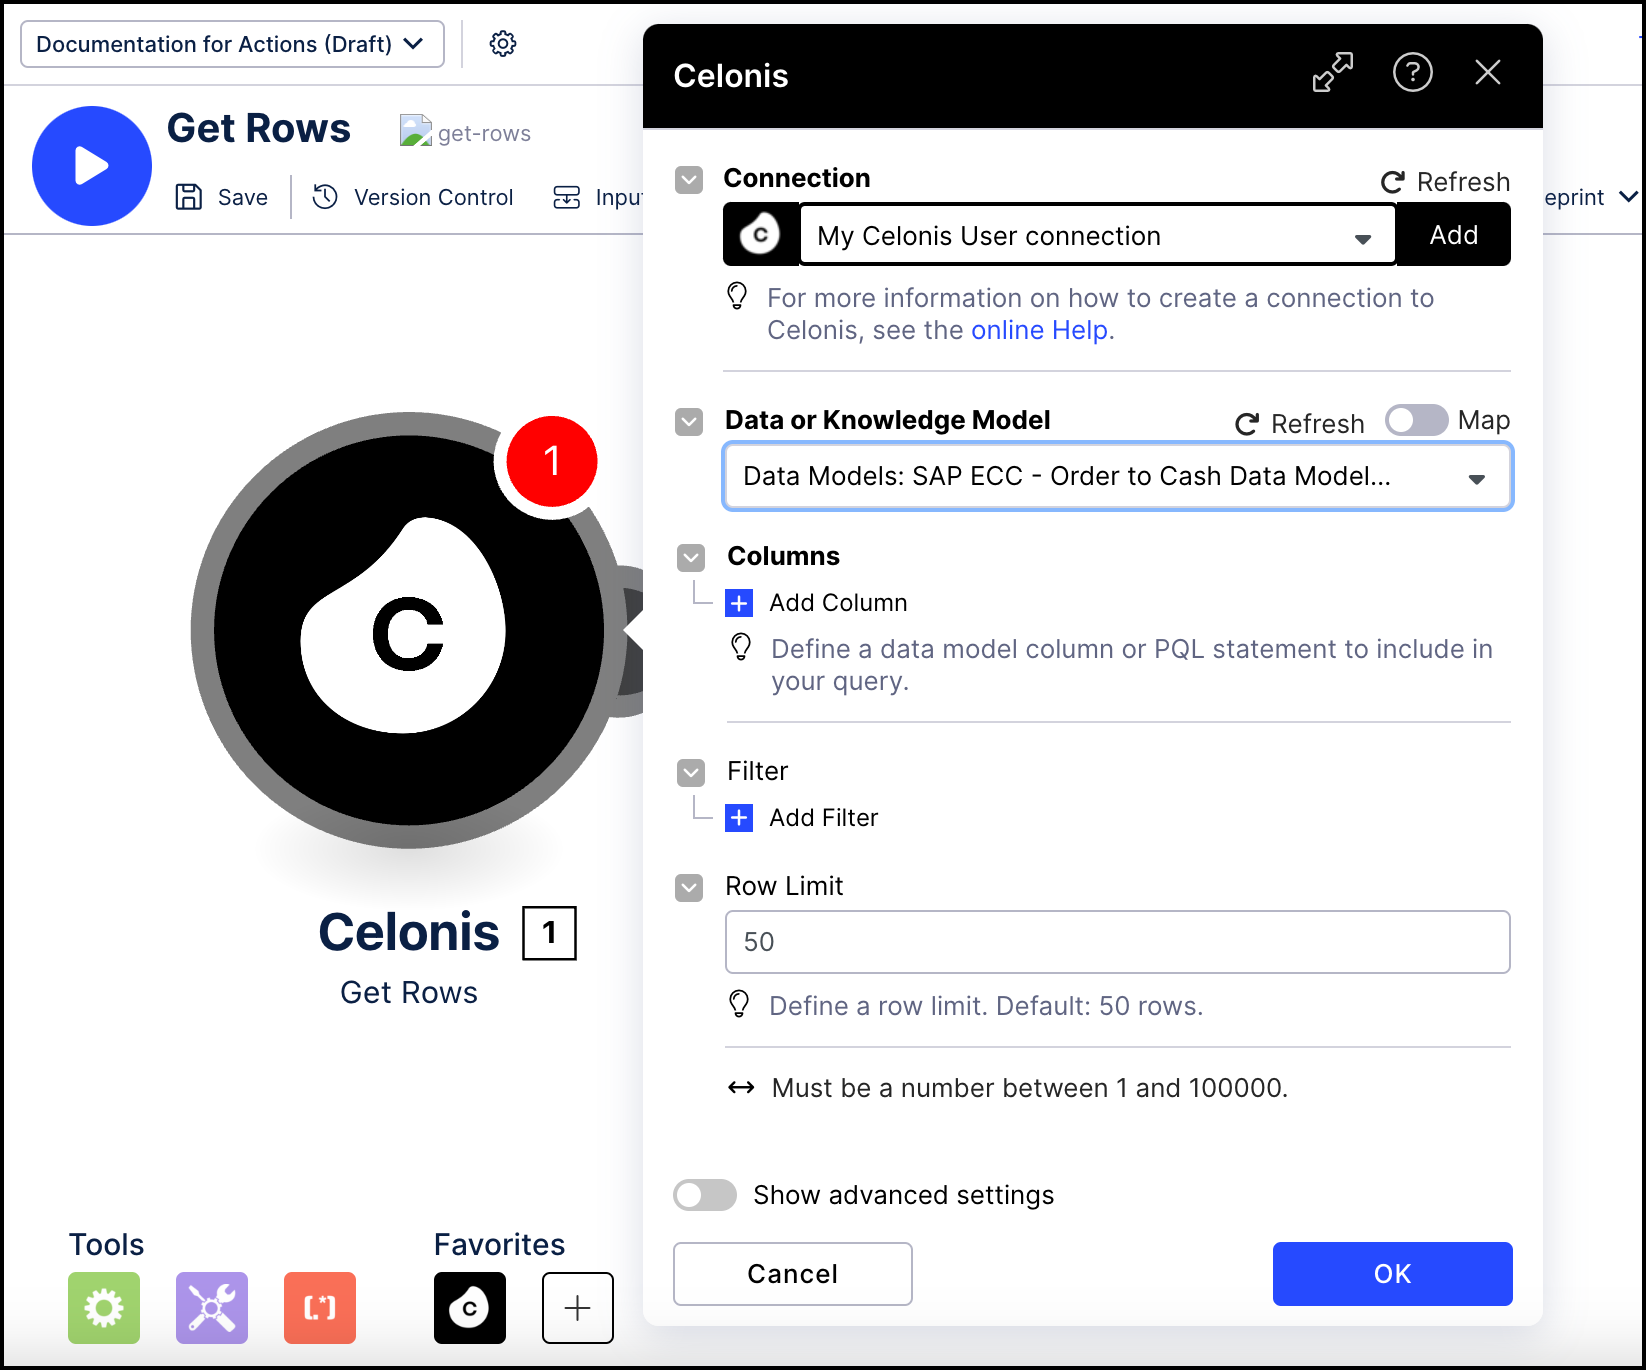
Task: Click the Save disk icon
Action: pyautogui.click(x=189, y=197)
